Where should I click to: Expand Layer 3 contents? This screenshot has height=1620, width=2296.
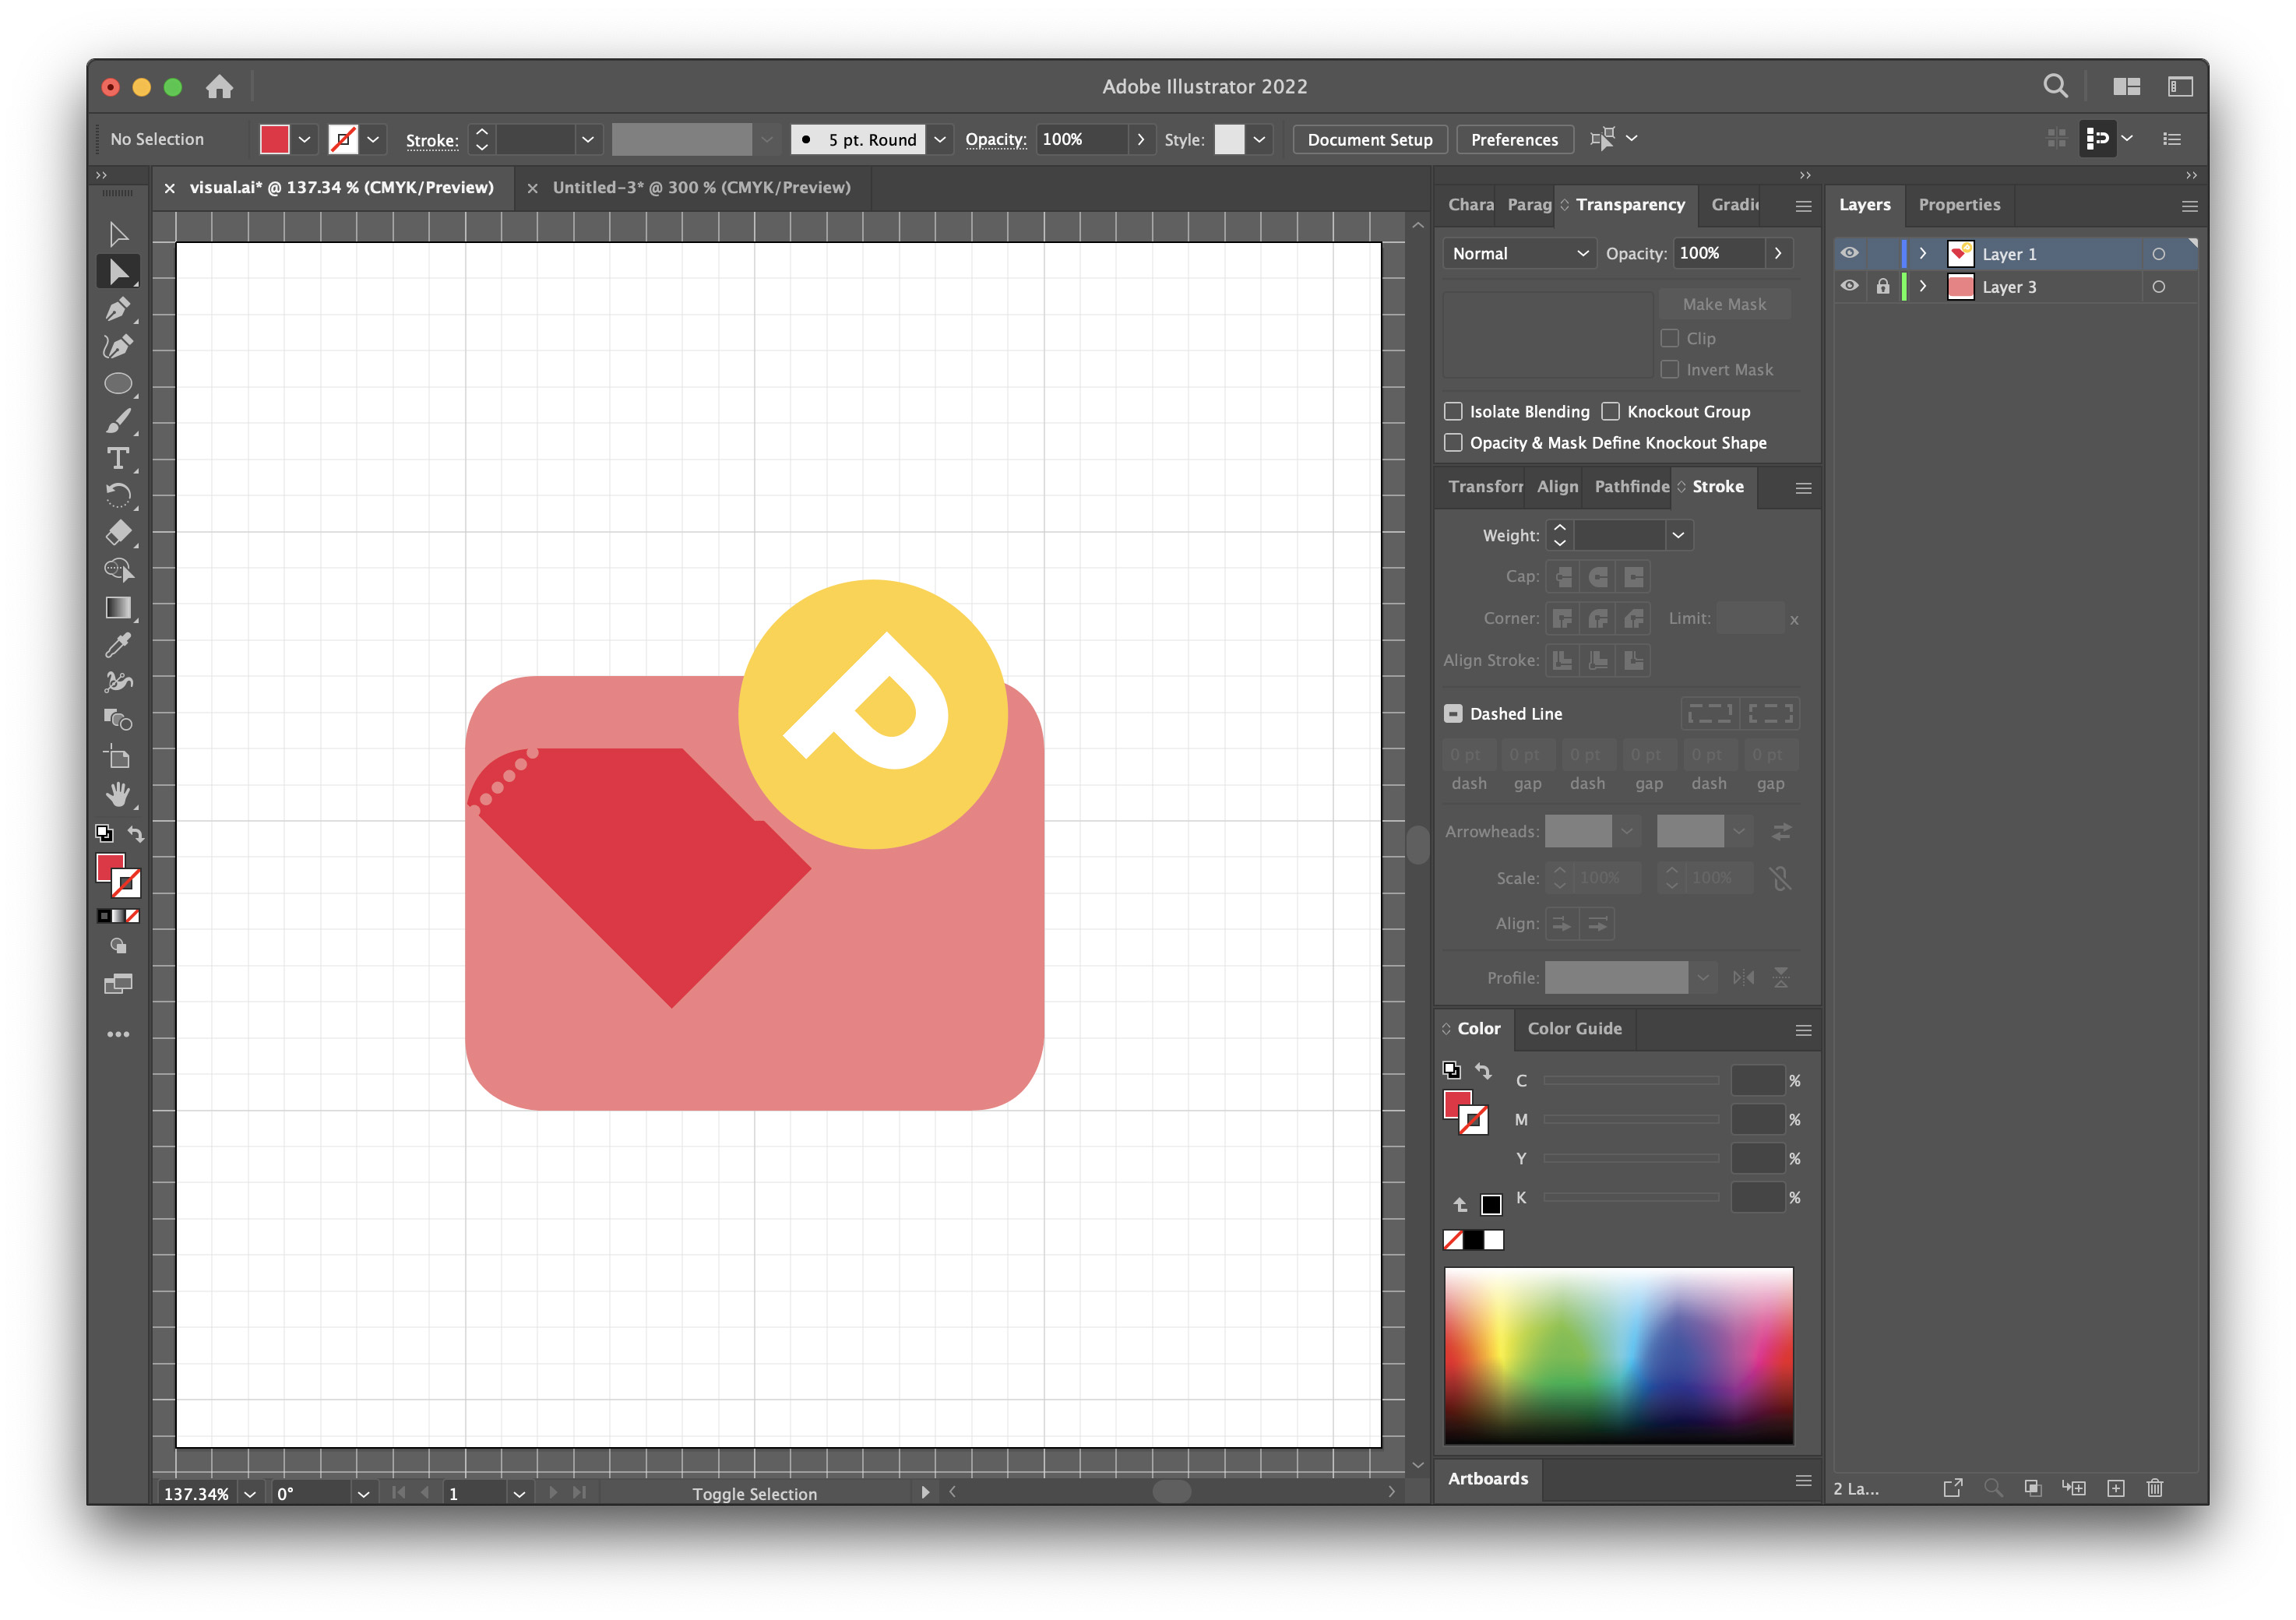(x=1922, y=286)
